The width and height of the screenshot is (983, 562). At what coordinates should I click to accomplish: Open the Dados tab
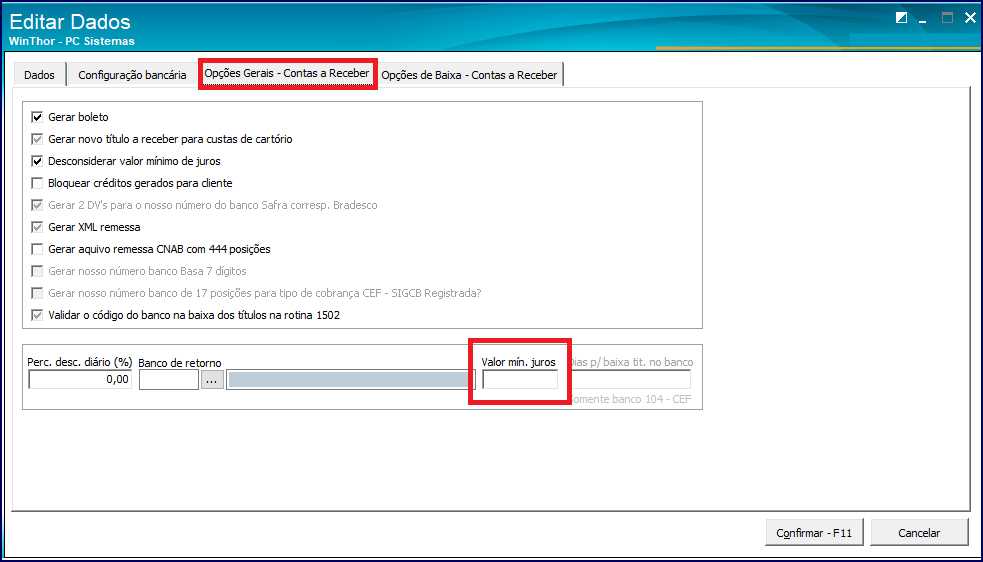[x=39, y=75]
